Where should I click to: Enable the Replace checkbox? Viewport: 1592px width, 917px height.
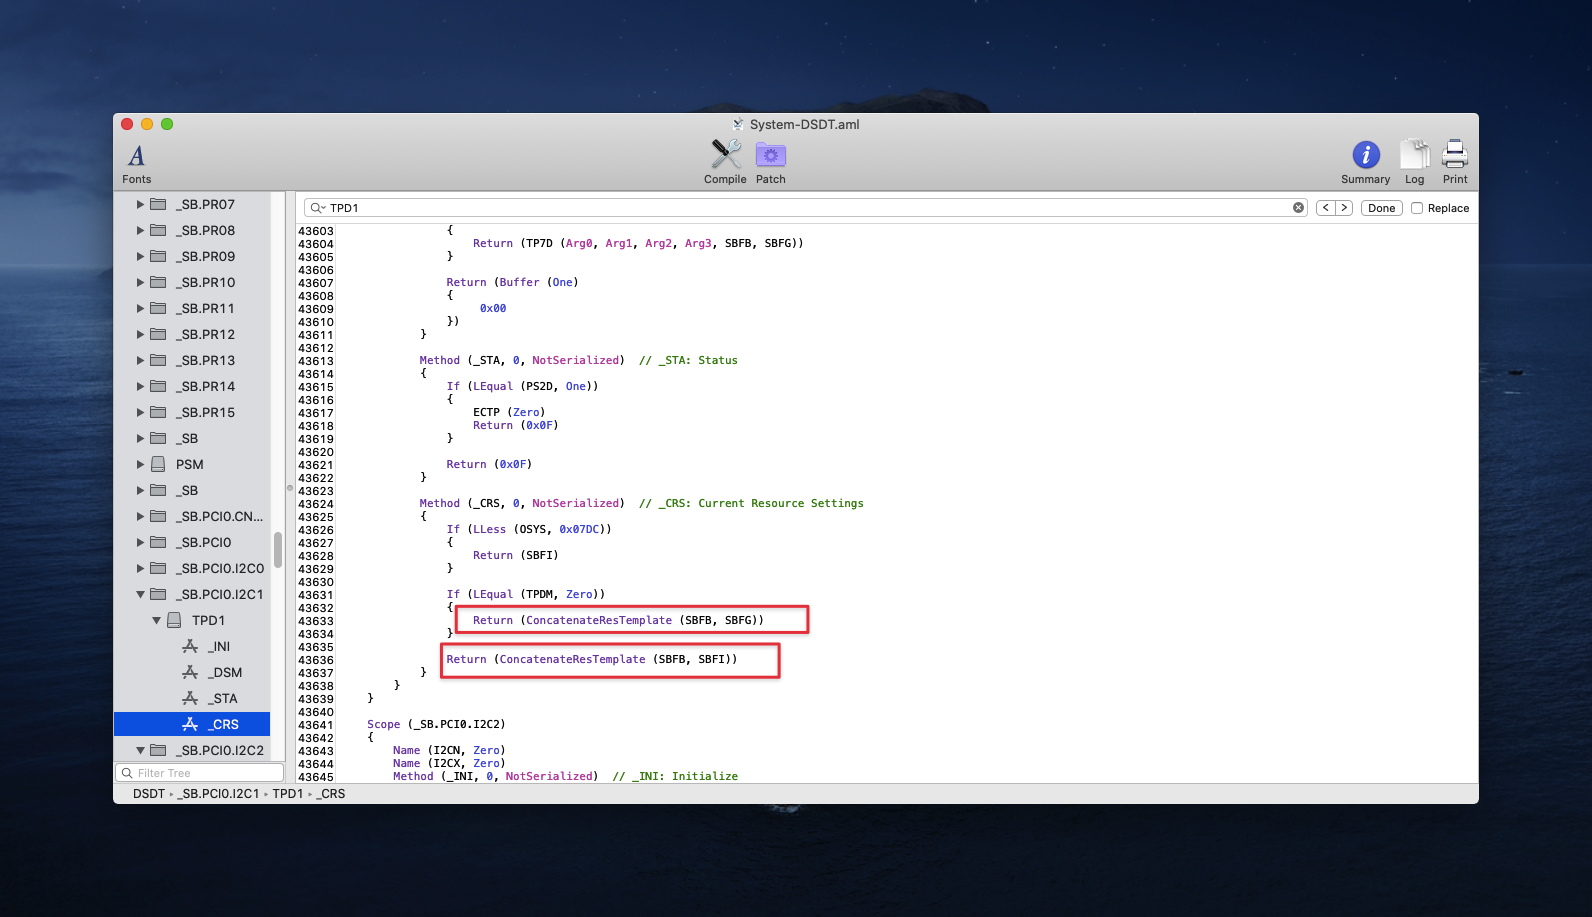(1417, 208)
